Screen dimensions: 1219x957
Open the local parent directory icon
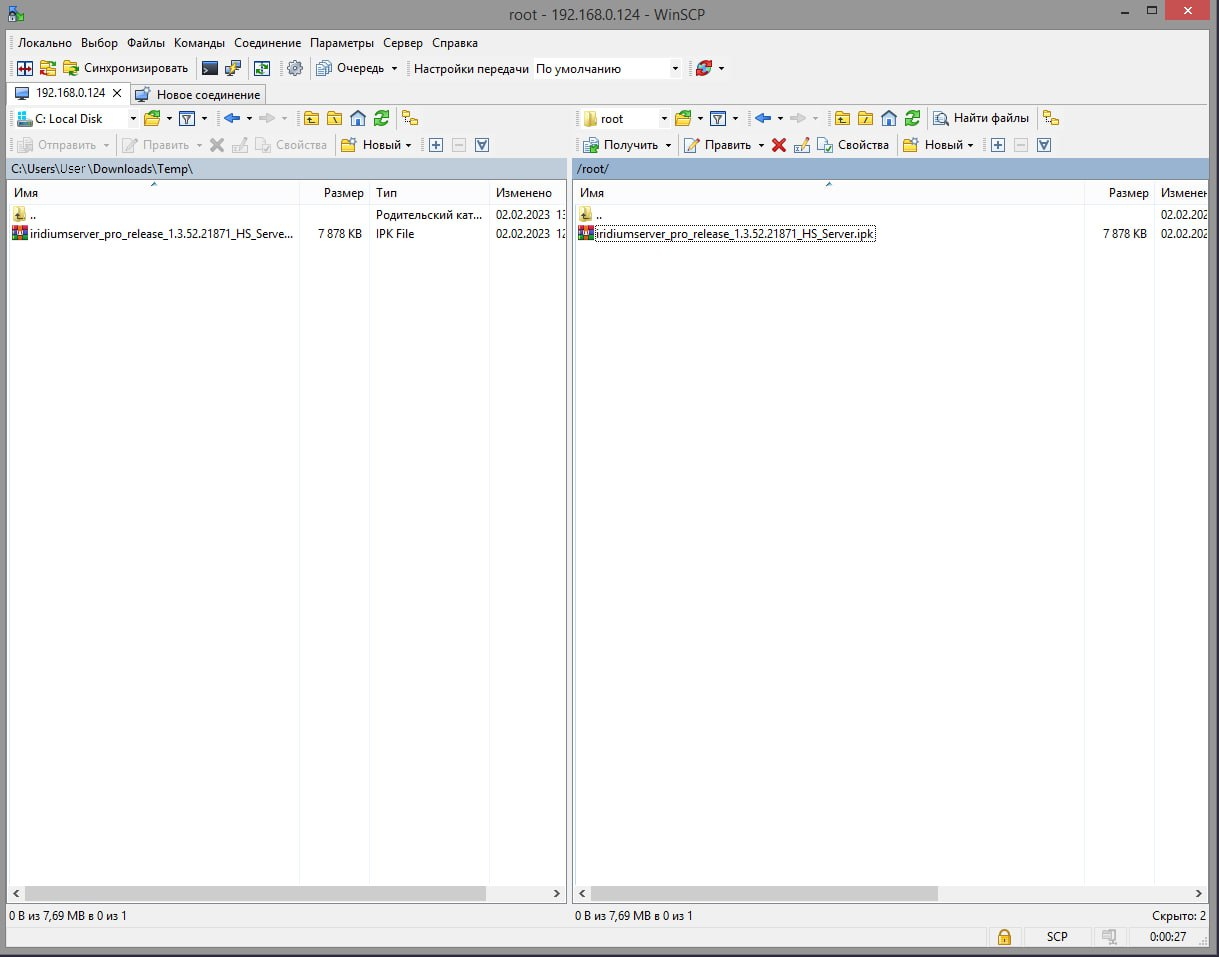(x=311, y=119)
